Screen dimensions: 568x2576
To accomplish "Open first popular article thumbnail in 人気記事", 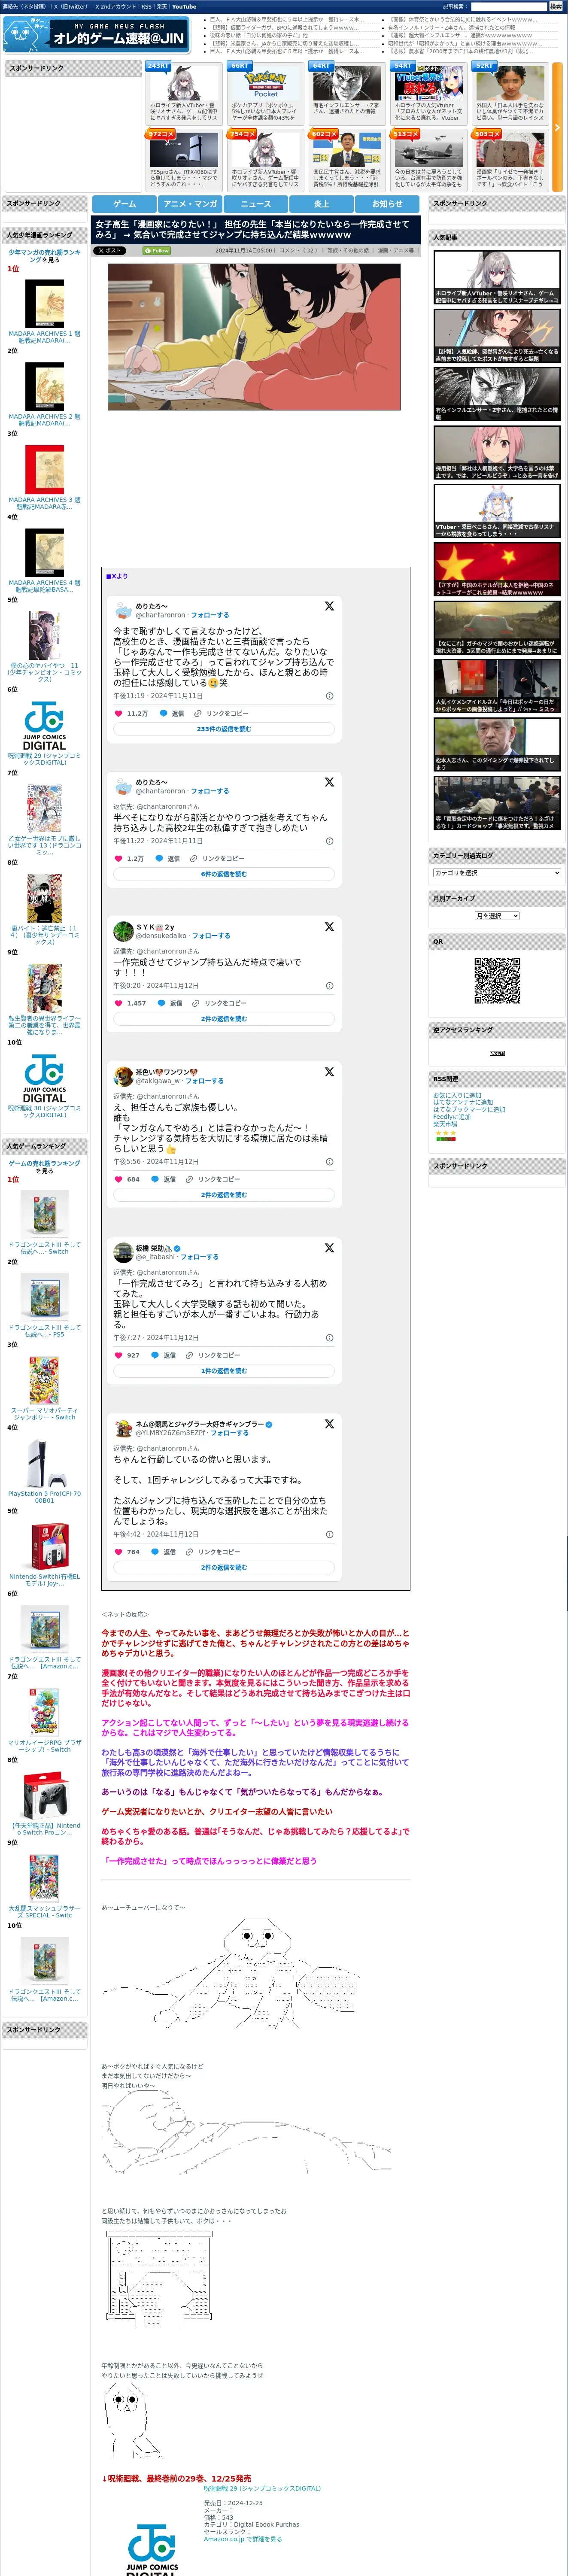I will pos(497,277).
